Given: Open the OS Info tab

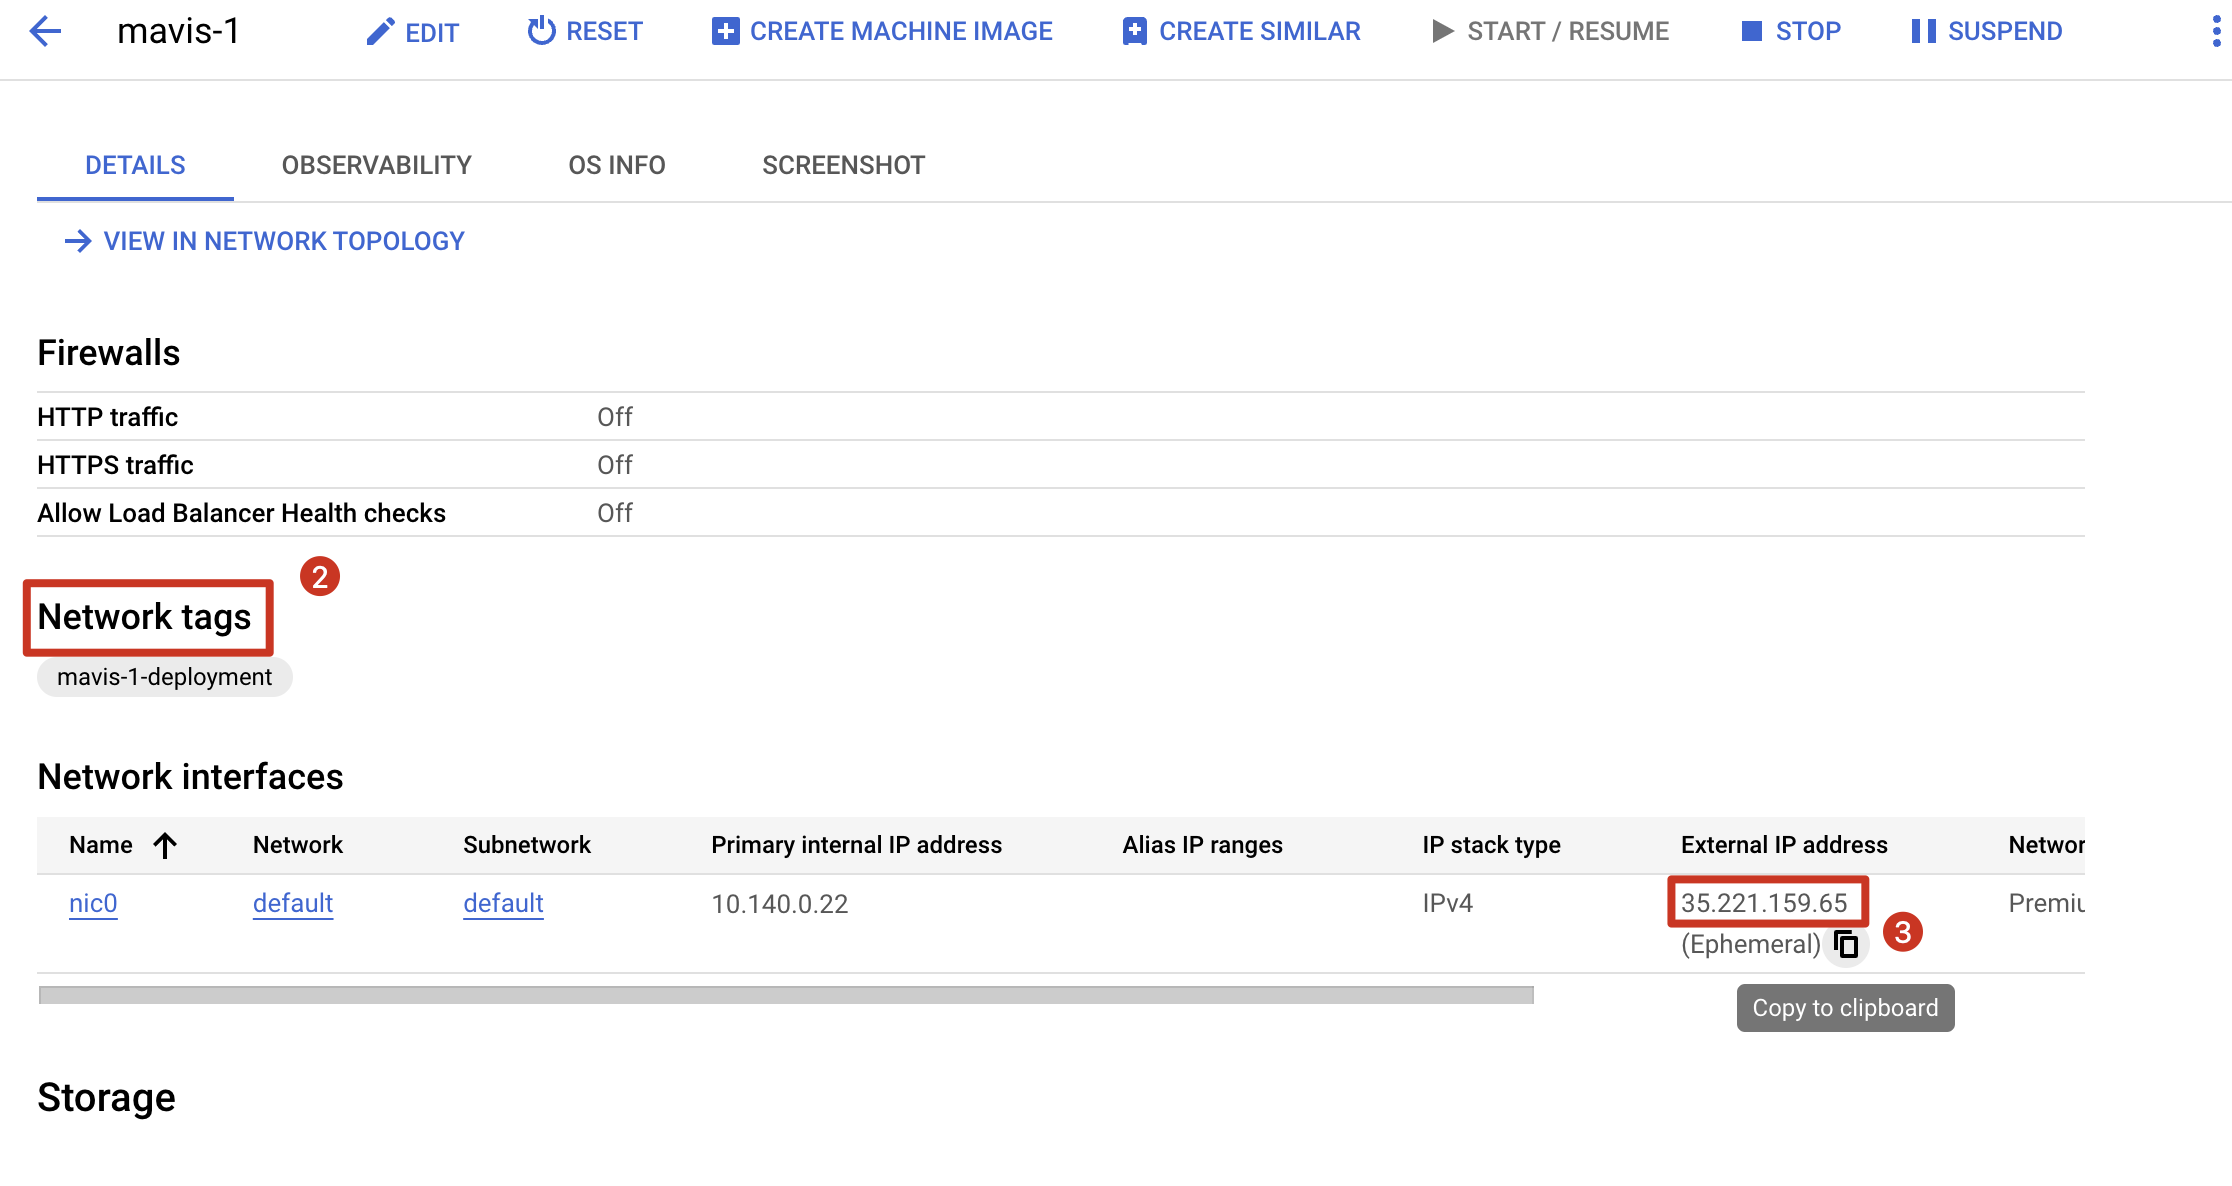Looking at the screenshot, I should click(x=616, y=165).
